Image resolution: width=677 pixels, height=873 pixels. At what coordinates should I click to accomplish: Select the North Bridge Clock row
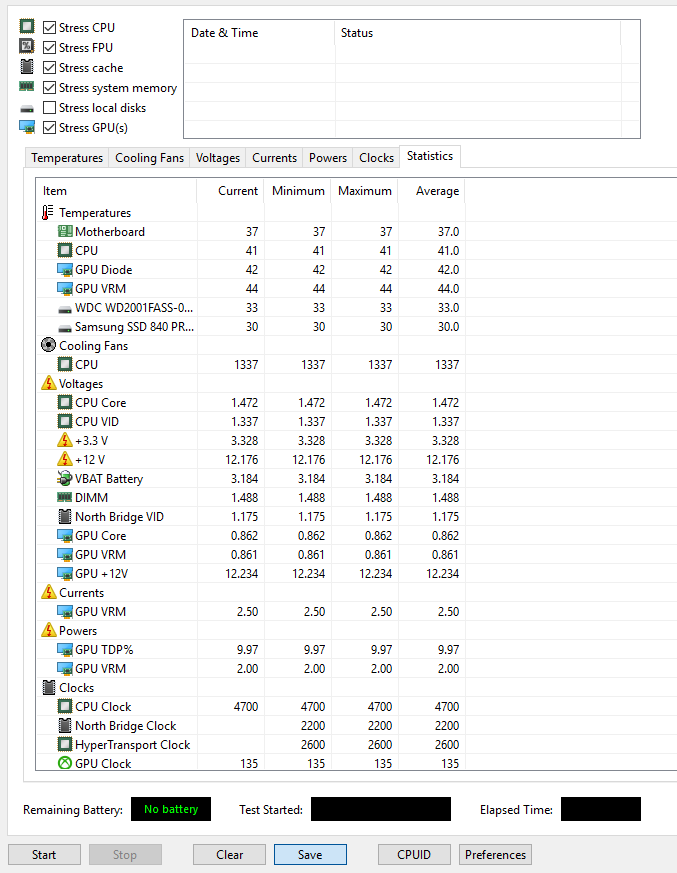pos(251,725)
